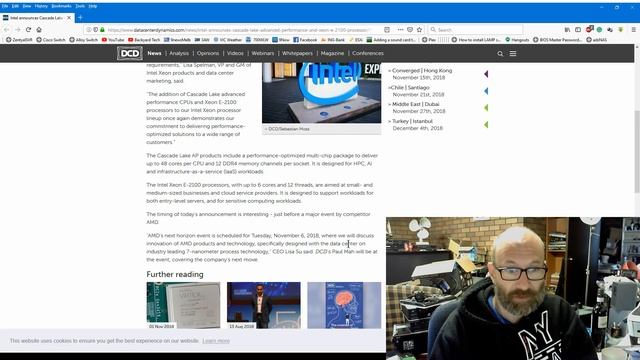This screenshot has height=360, width=640.
Task: Open Further reading thumbnail with speaker on stage
Action: 264,305
